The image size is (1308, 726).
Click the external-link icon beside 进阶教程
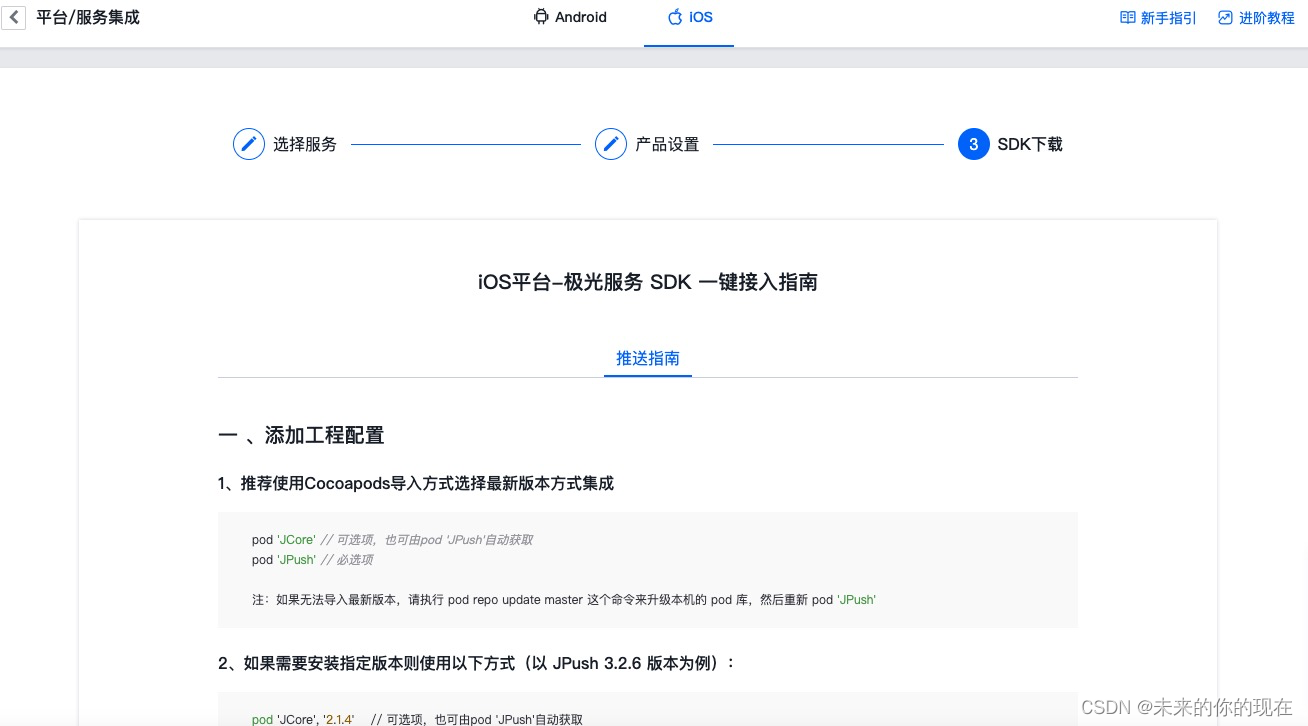coord(1223,17)
